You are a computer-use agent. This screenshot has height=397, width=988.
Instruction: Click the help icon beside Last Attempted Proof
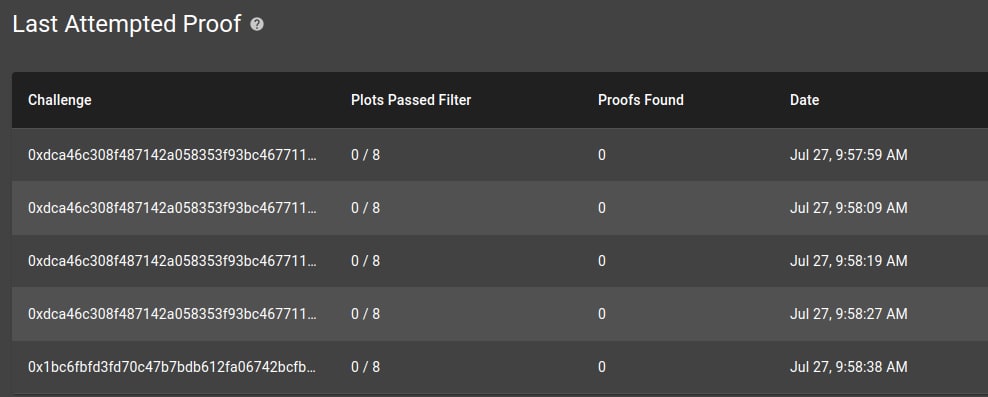point(256,25)
